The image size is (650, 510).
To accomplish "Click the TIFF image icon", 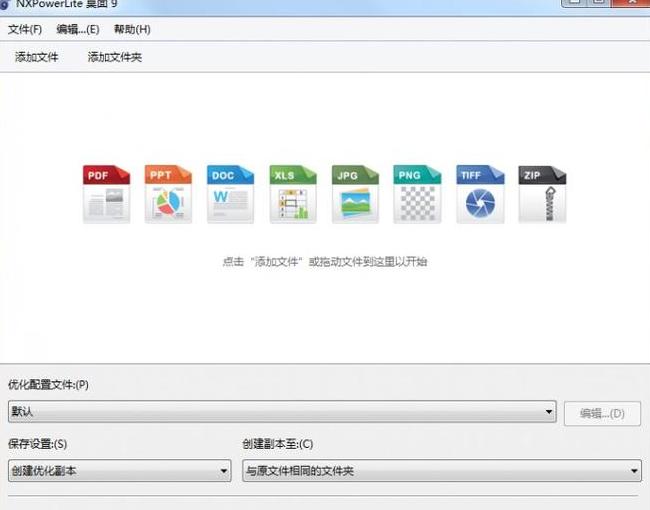I will tap(480, 194).
